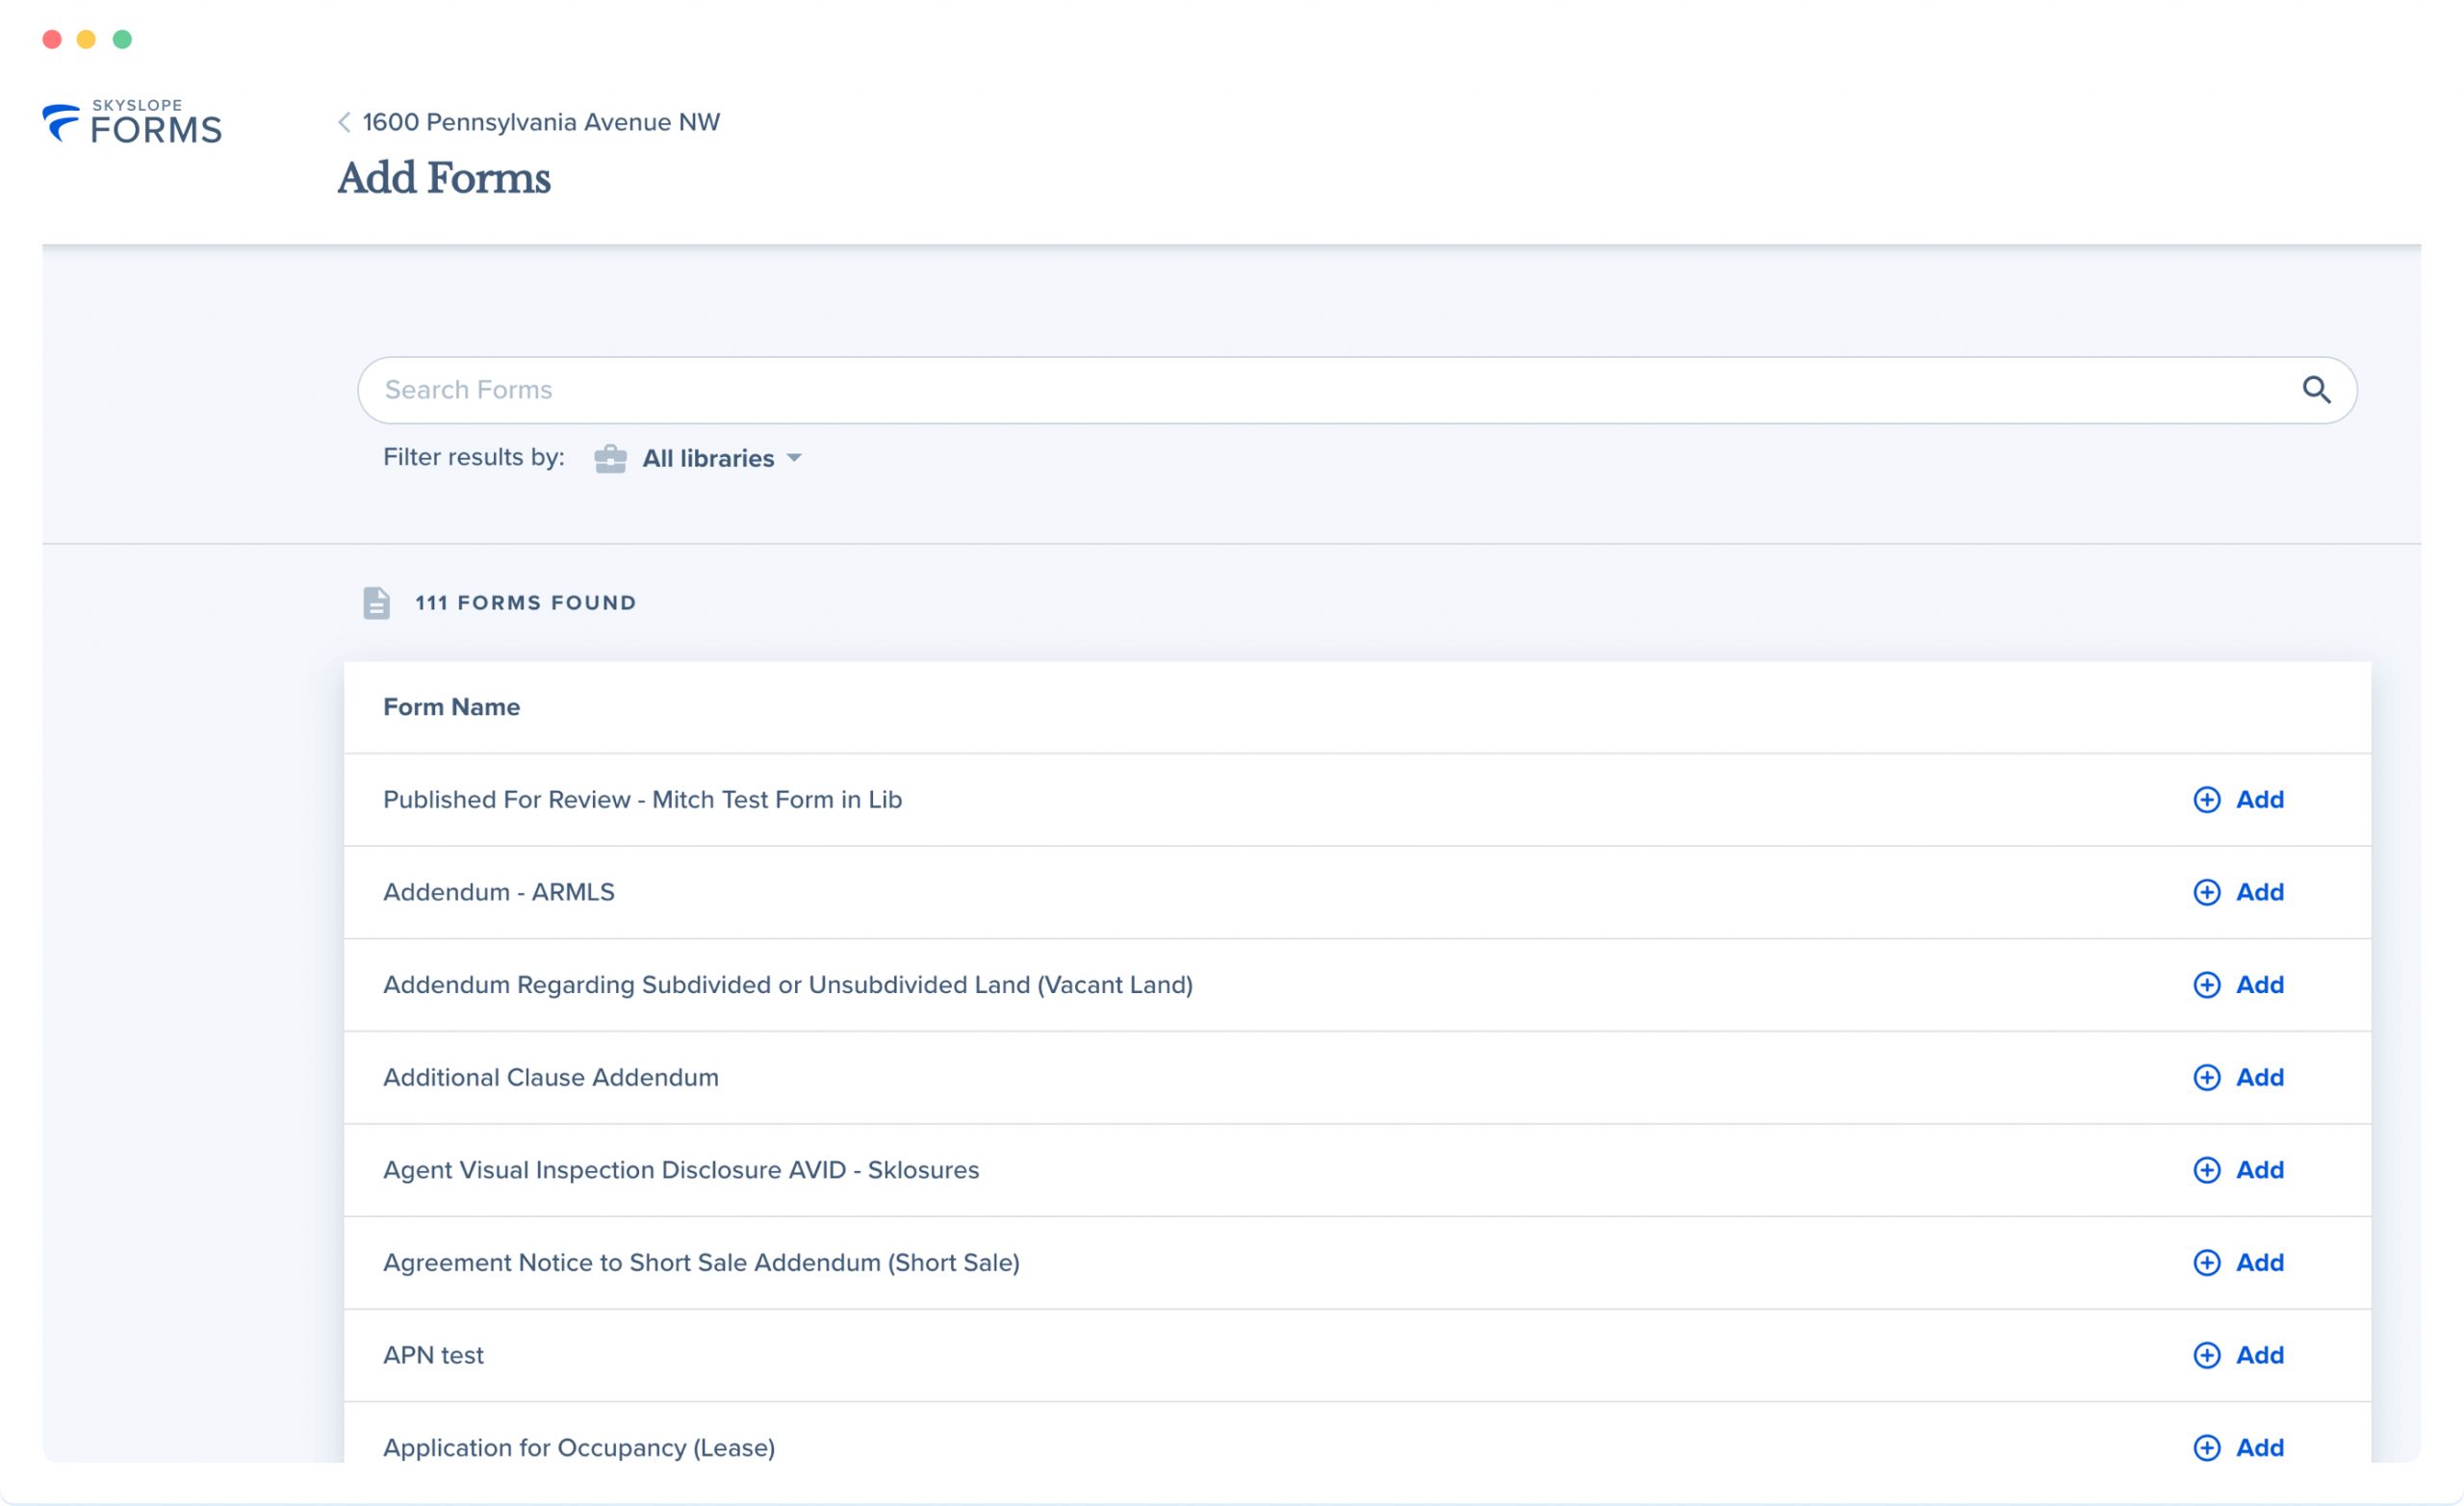Select the Form Name column header

[451, 706]
